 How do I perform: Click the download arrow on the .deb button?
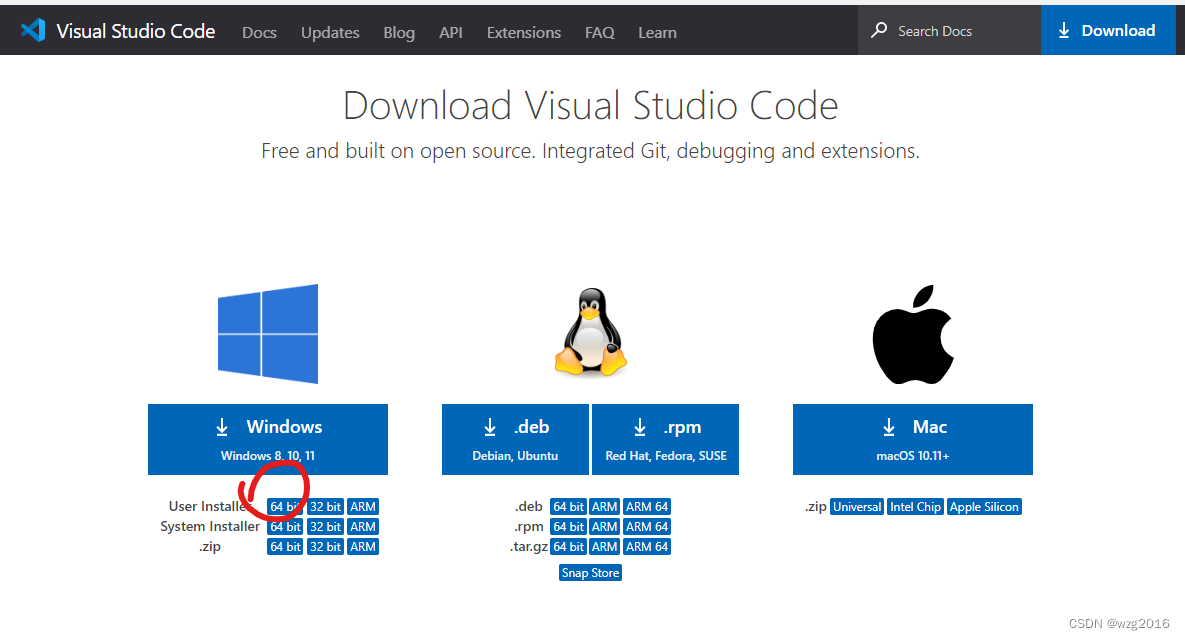pyautogui.click(x=490, y=426)
